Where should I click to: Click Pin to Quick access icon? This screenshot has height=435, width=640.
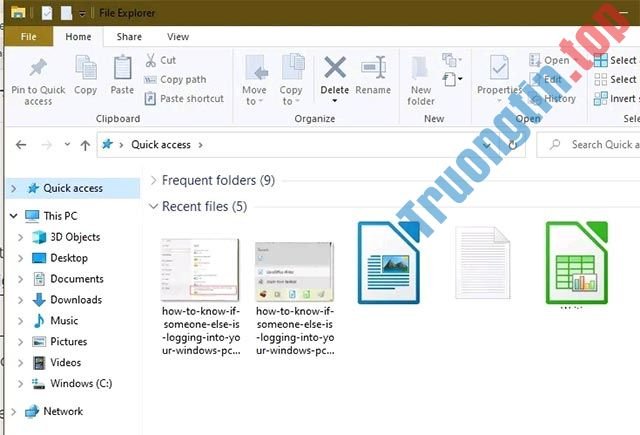[38, 68]
